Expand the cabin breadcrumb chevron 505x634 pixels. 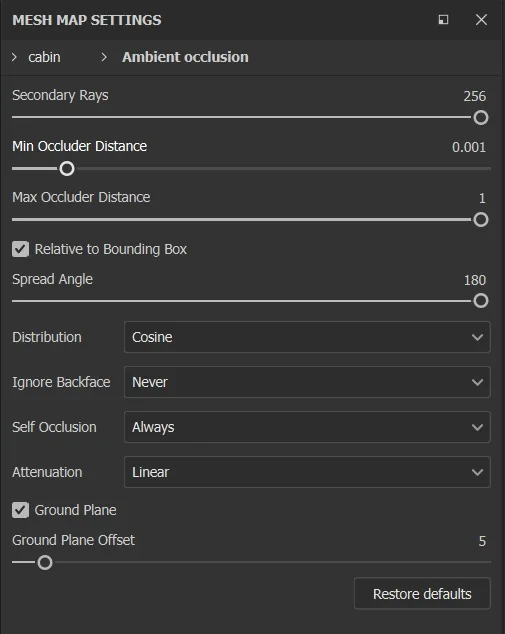tap(15, 57)
